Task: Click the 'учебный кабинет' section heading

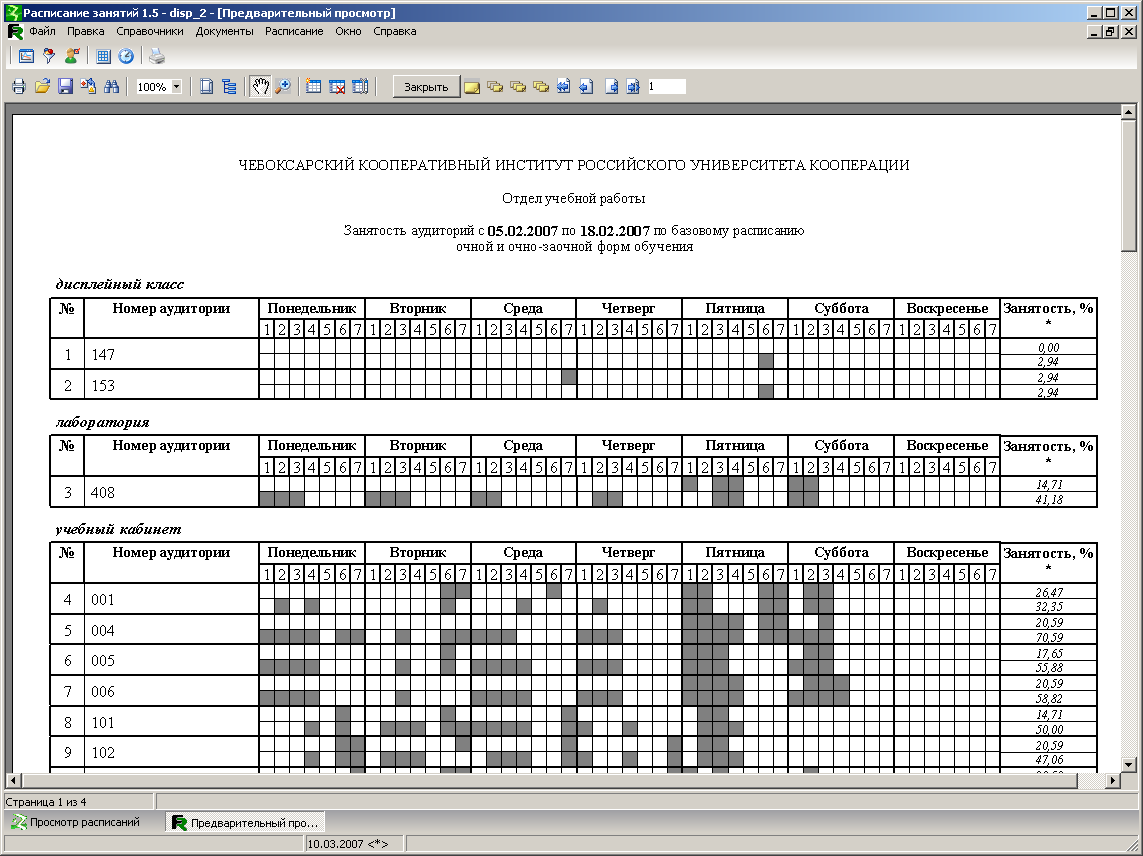Action: click(118, 529)
